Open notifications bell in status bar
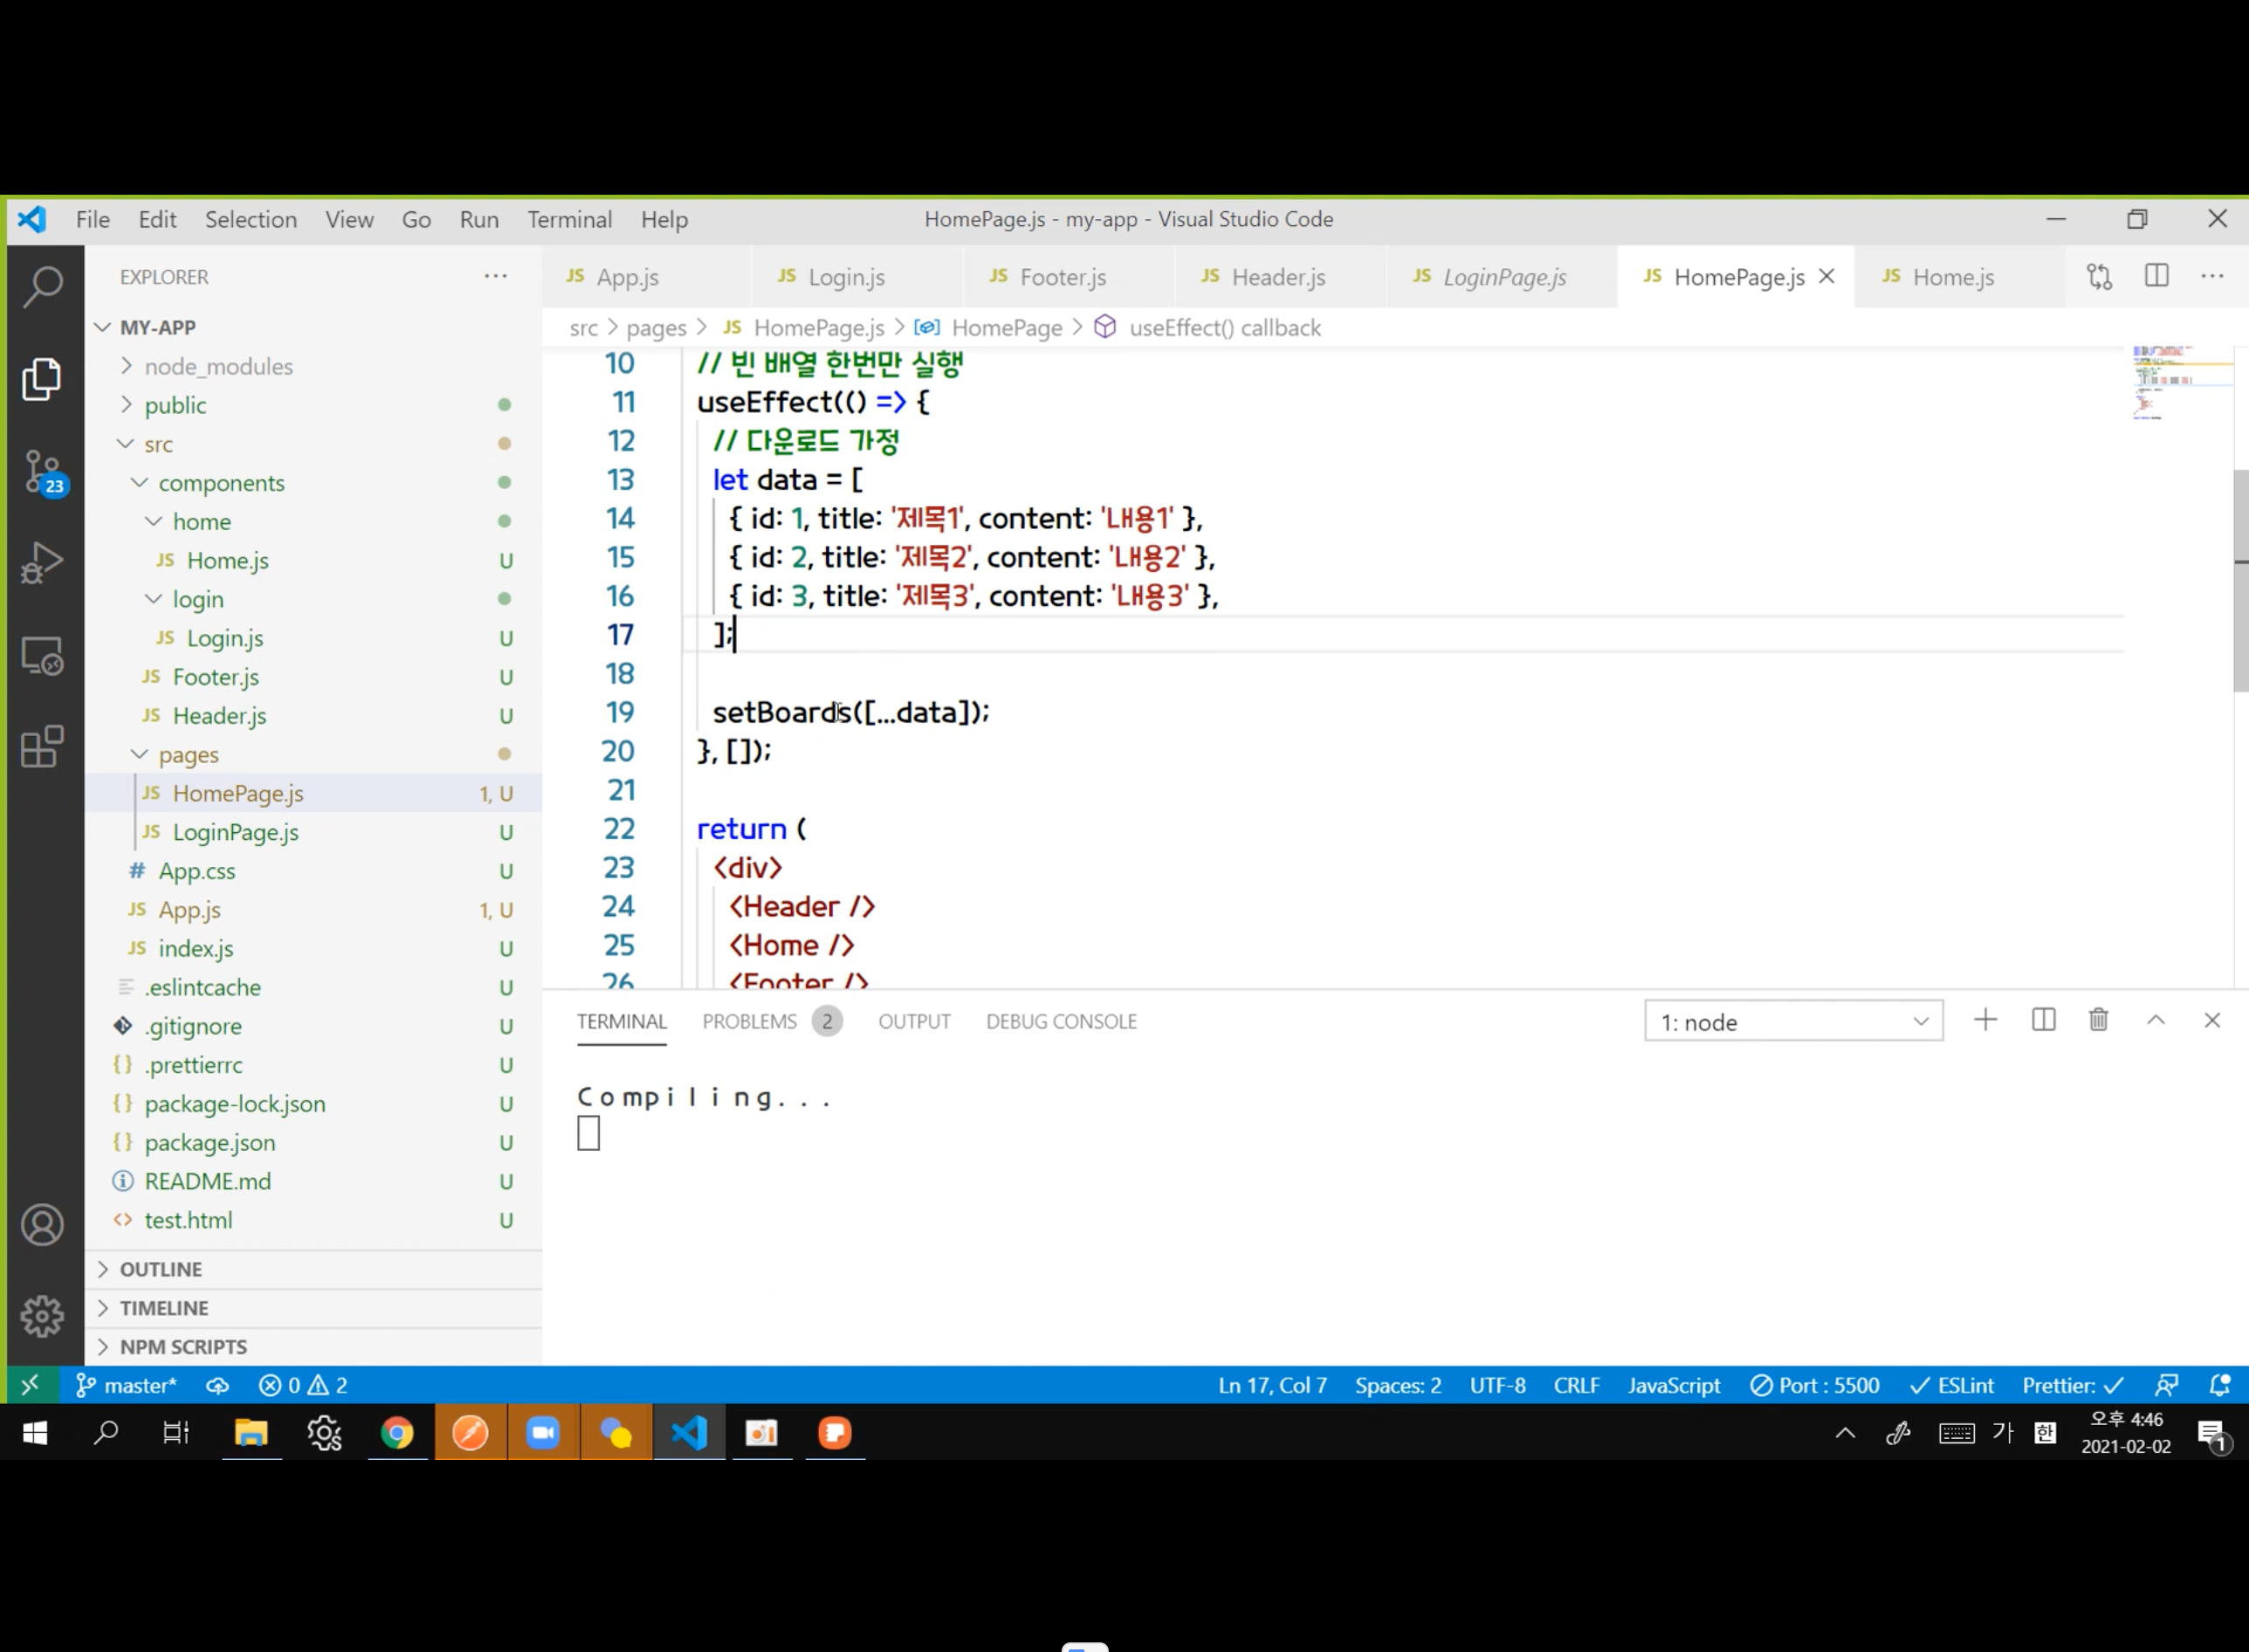The width and height of the screenshot is (2249, 1652). click(2220, 1385)
